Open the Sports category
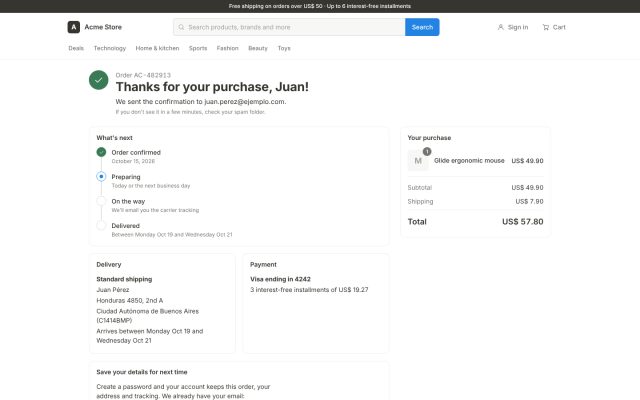This screenshot has height=400, width=640. pyautogui.click(x=198, y=48)
